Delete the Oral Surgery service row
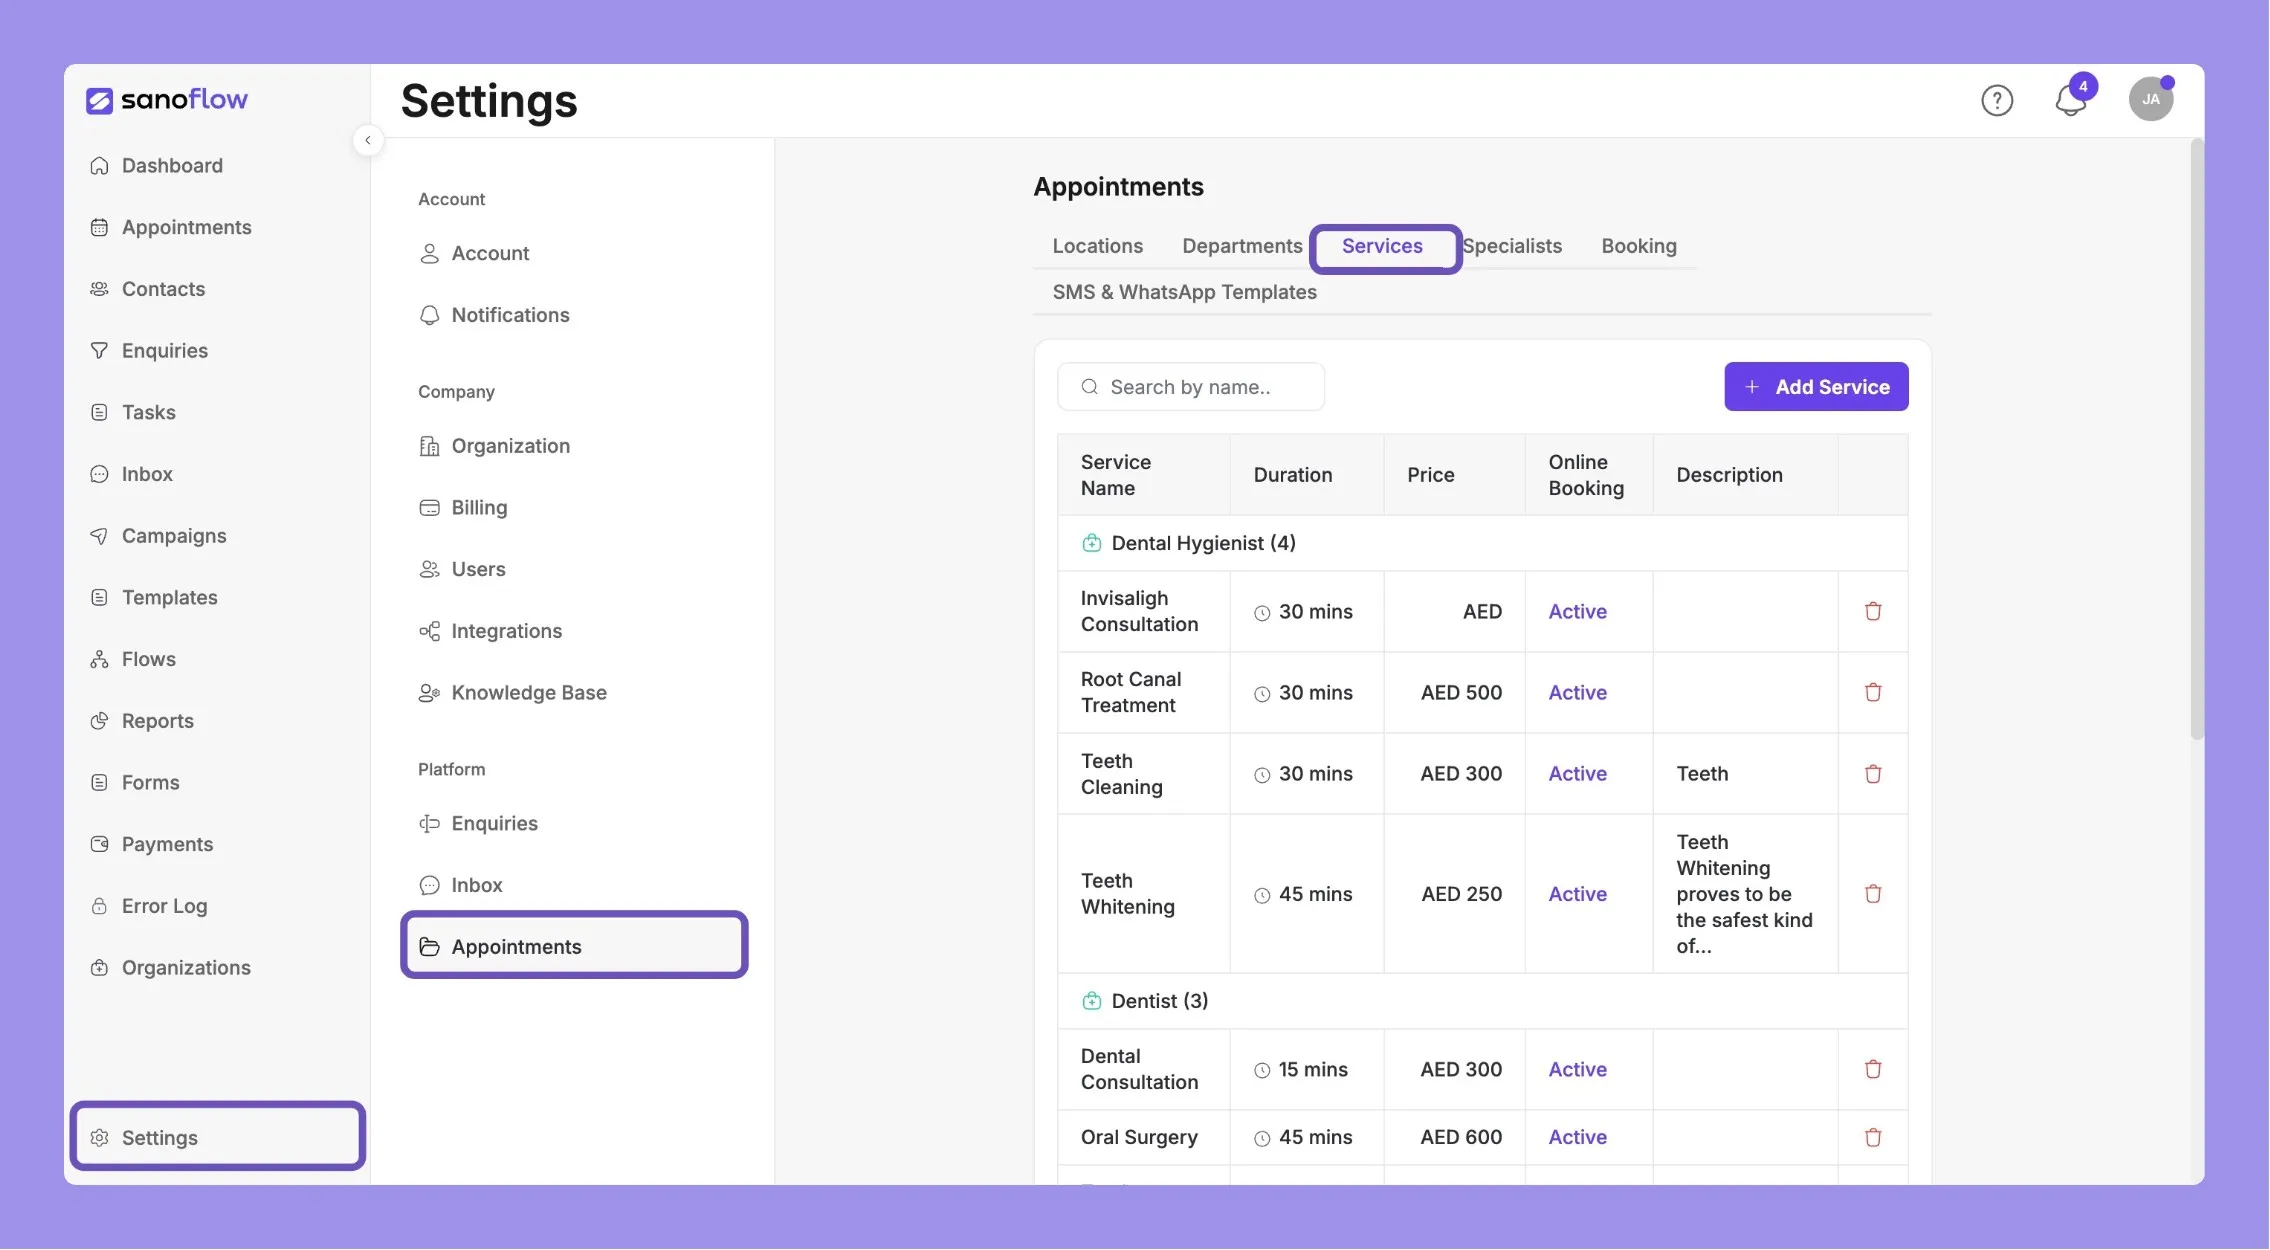2270x1250 pixels. 1873,1137
